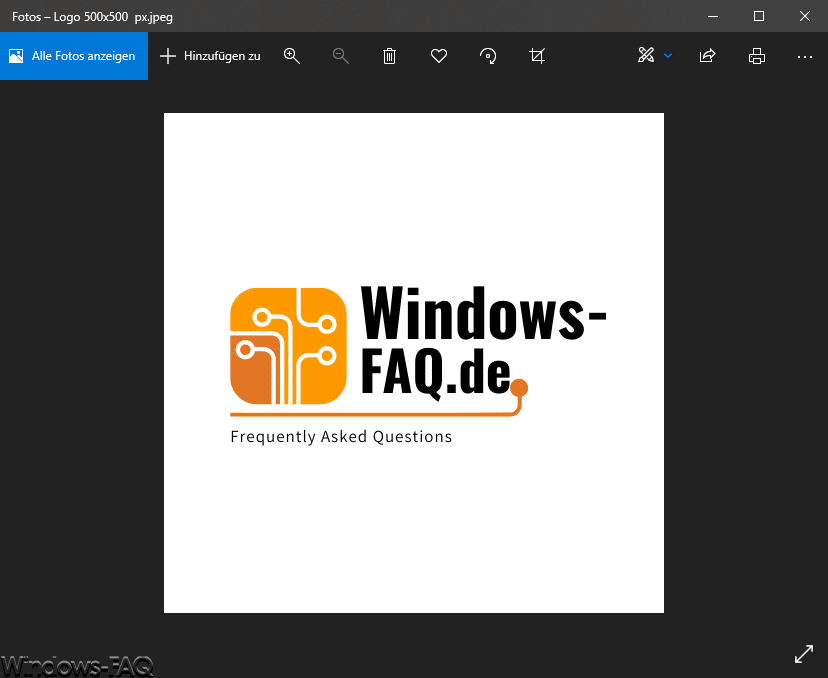Open the Hinzufügen zu option
The width and height of the screenshot is (828, 678).
[210, 56]
